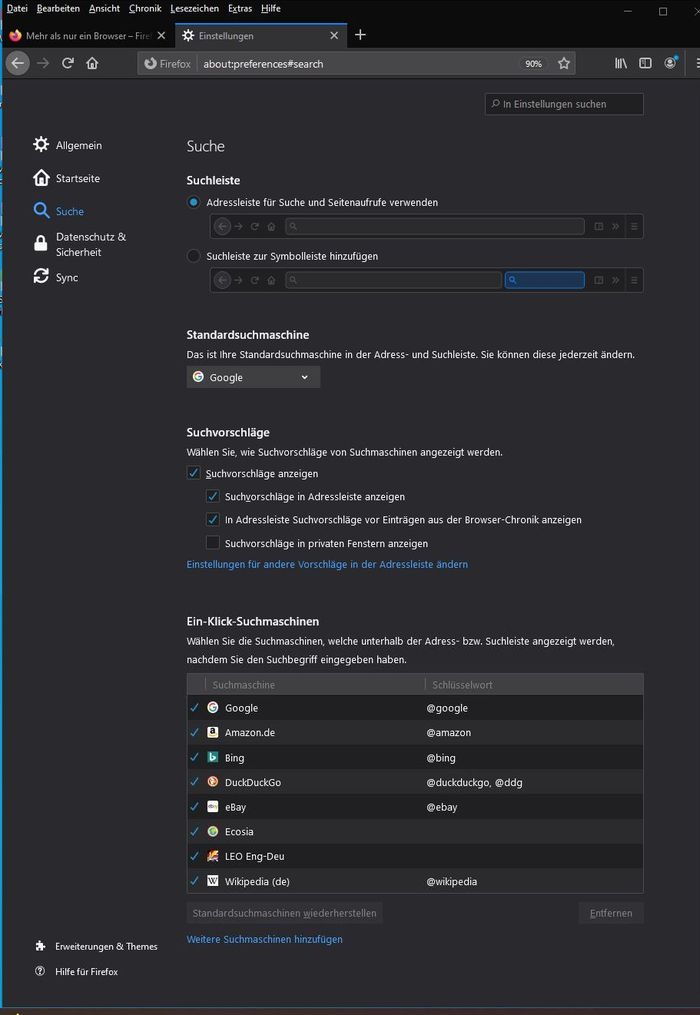Image resolution: width=700 pixels, height=1015 pixels.
Task: Click Weitere Suchmaschinen hinzufügen link
Action: point(265,939)
